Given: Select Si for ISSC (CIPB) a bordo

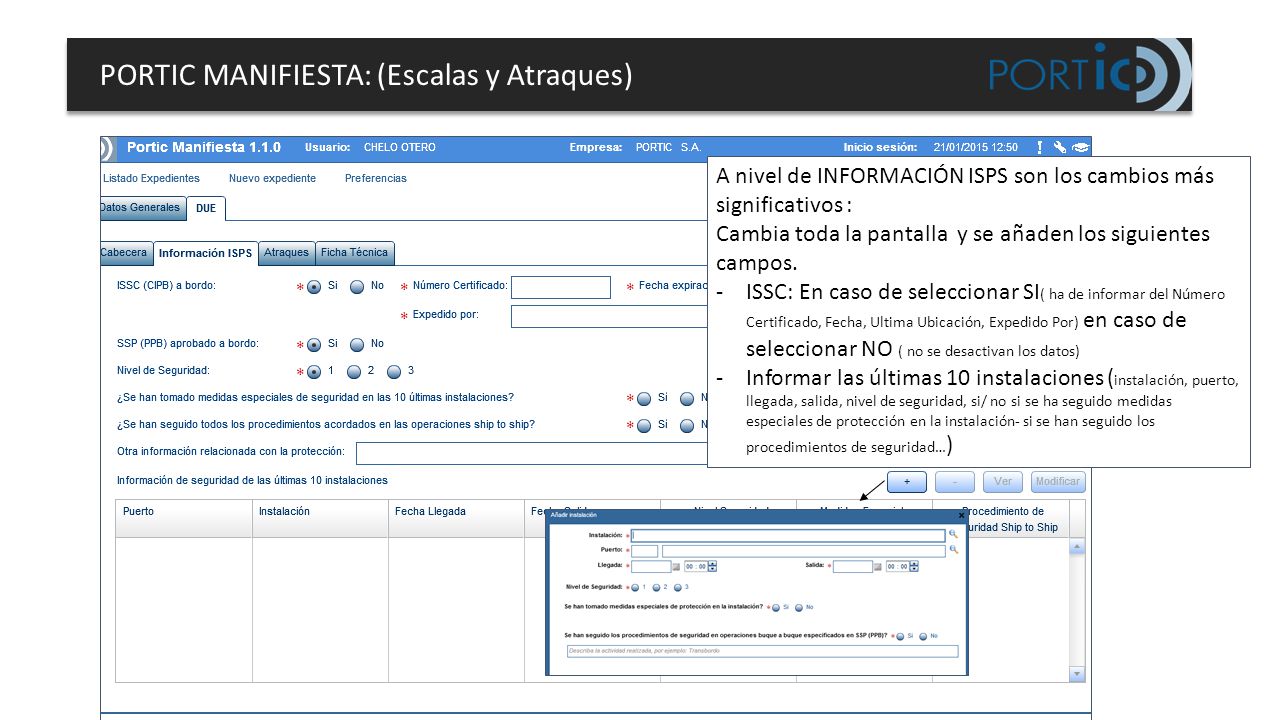Looking at the screenshot, I should [x=314, y=287].
